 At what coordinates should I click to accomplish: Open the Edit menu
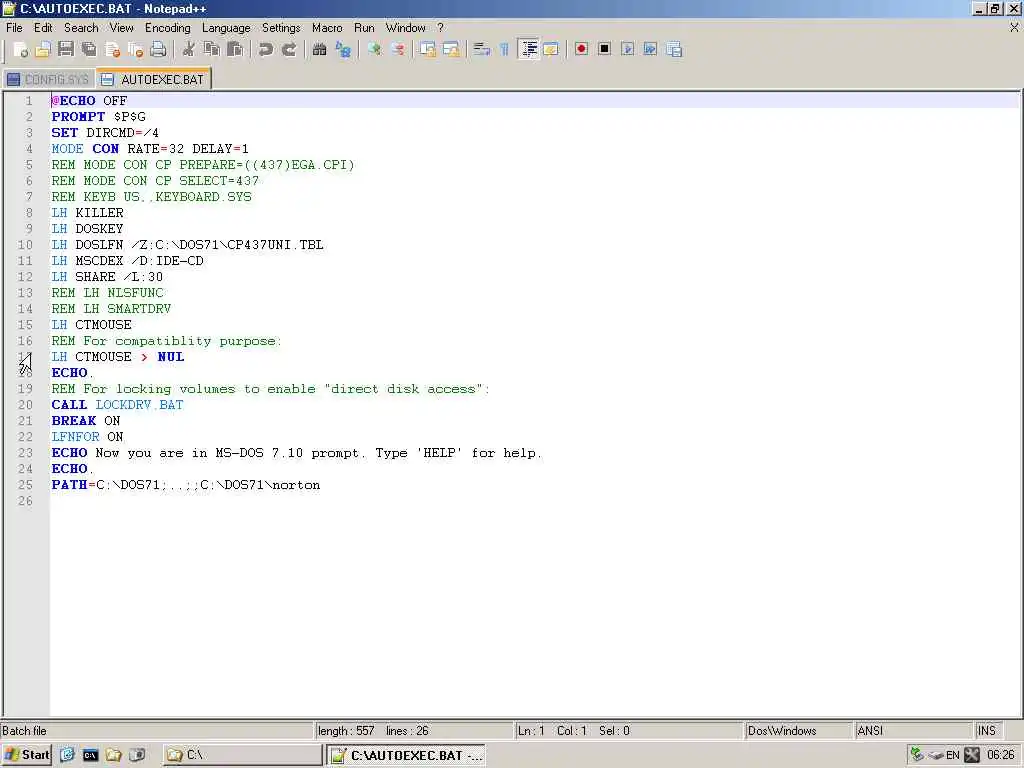coord(43,28)
